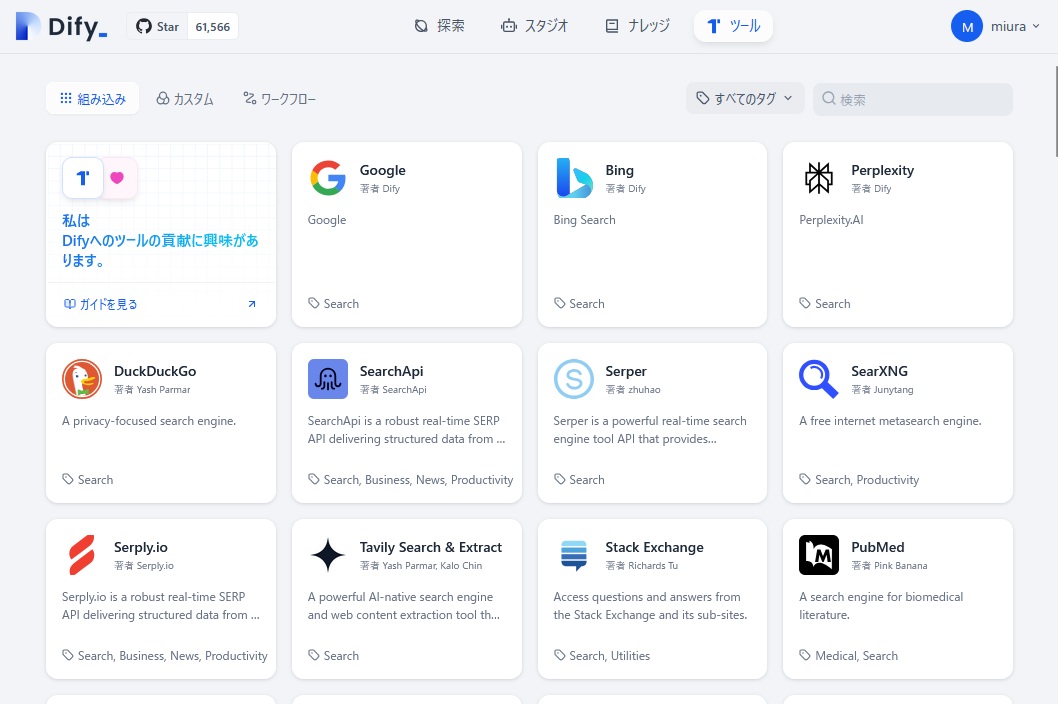Open the SearchApi octopus icon
1058x704 pixels.
pos(327,379)
